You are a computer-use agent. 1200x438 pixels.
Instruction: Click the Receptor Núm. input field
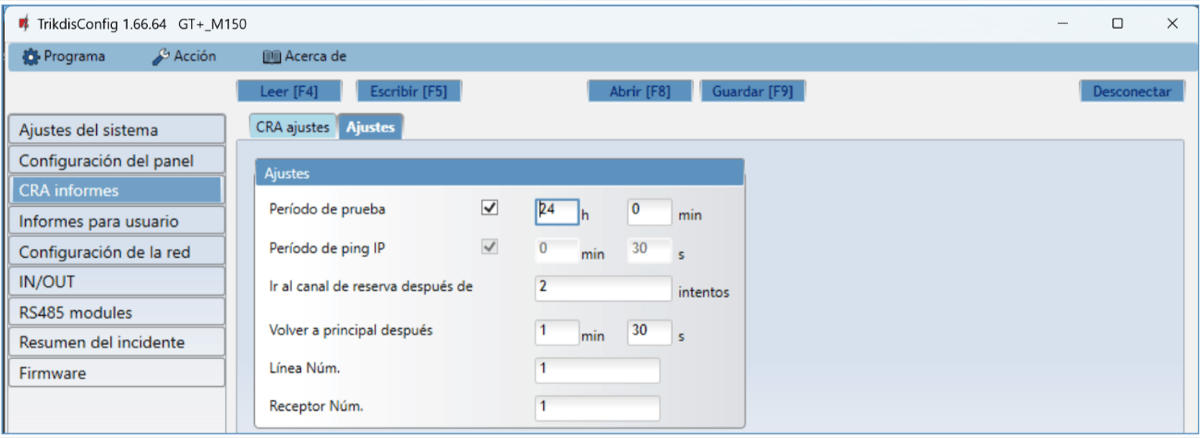coord(597,408)
